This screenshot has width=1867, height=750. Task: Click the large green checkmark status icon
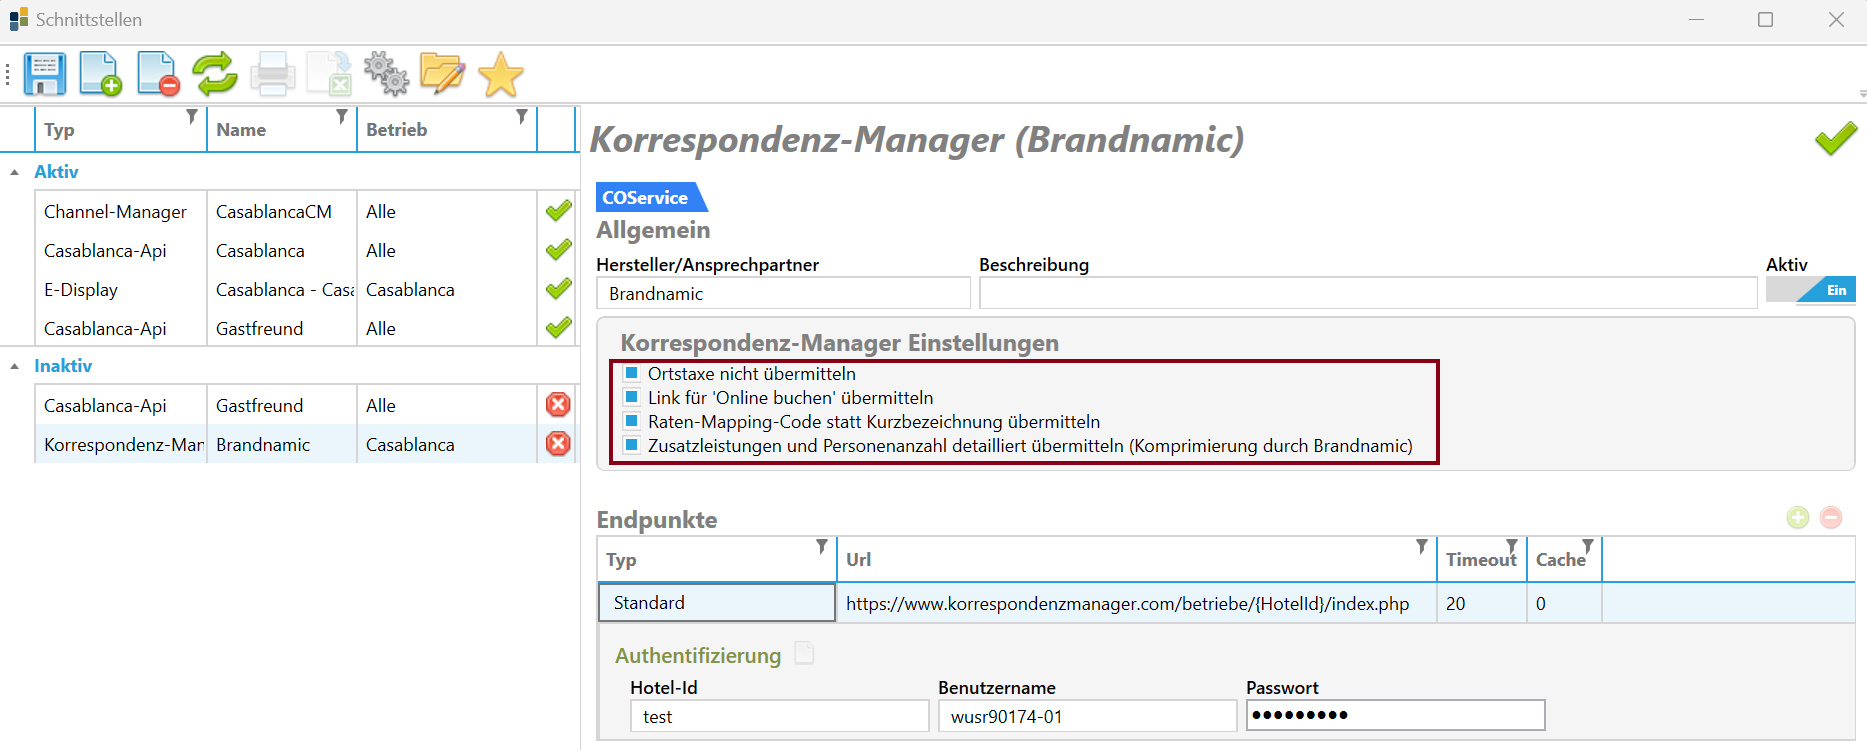click(x=1836, y=138)
